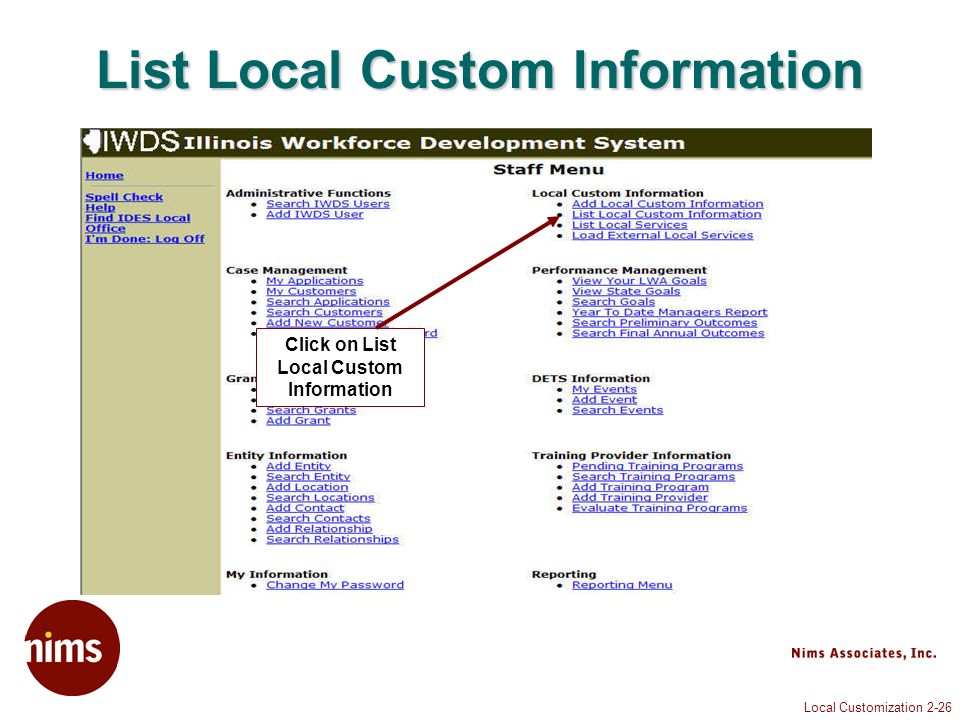
Task: Select Search Customers link
Action: point(324,312)
